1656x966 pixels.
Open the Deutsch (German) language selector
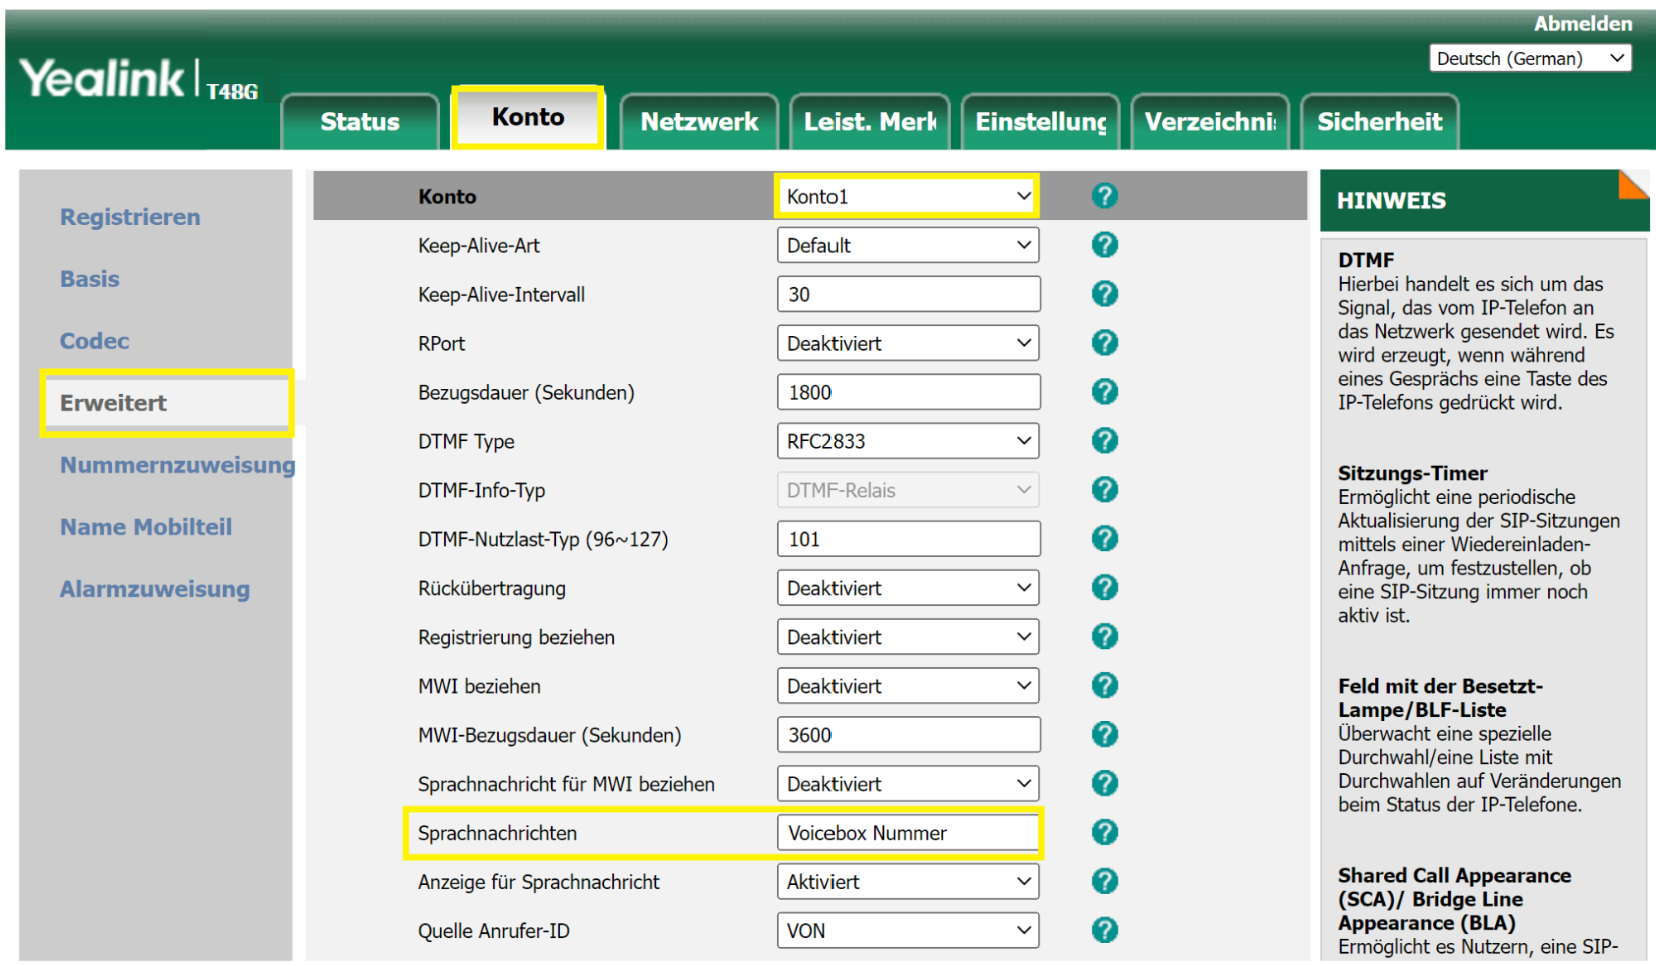point(1531,58)
